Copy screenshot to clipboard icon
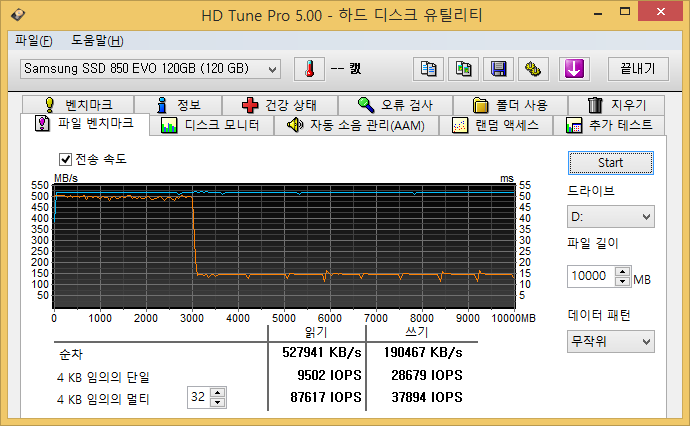The width and height of the screenshot is (690, 426). point(463,69)
